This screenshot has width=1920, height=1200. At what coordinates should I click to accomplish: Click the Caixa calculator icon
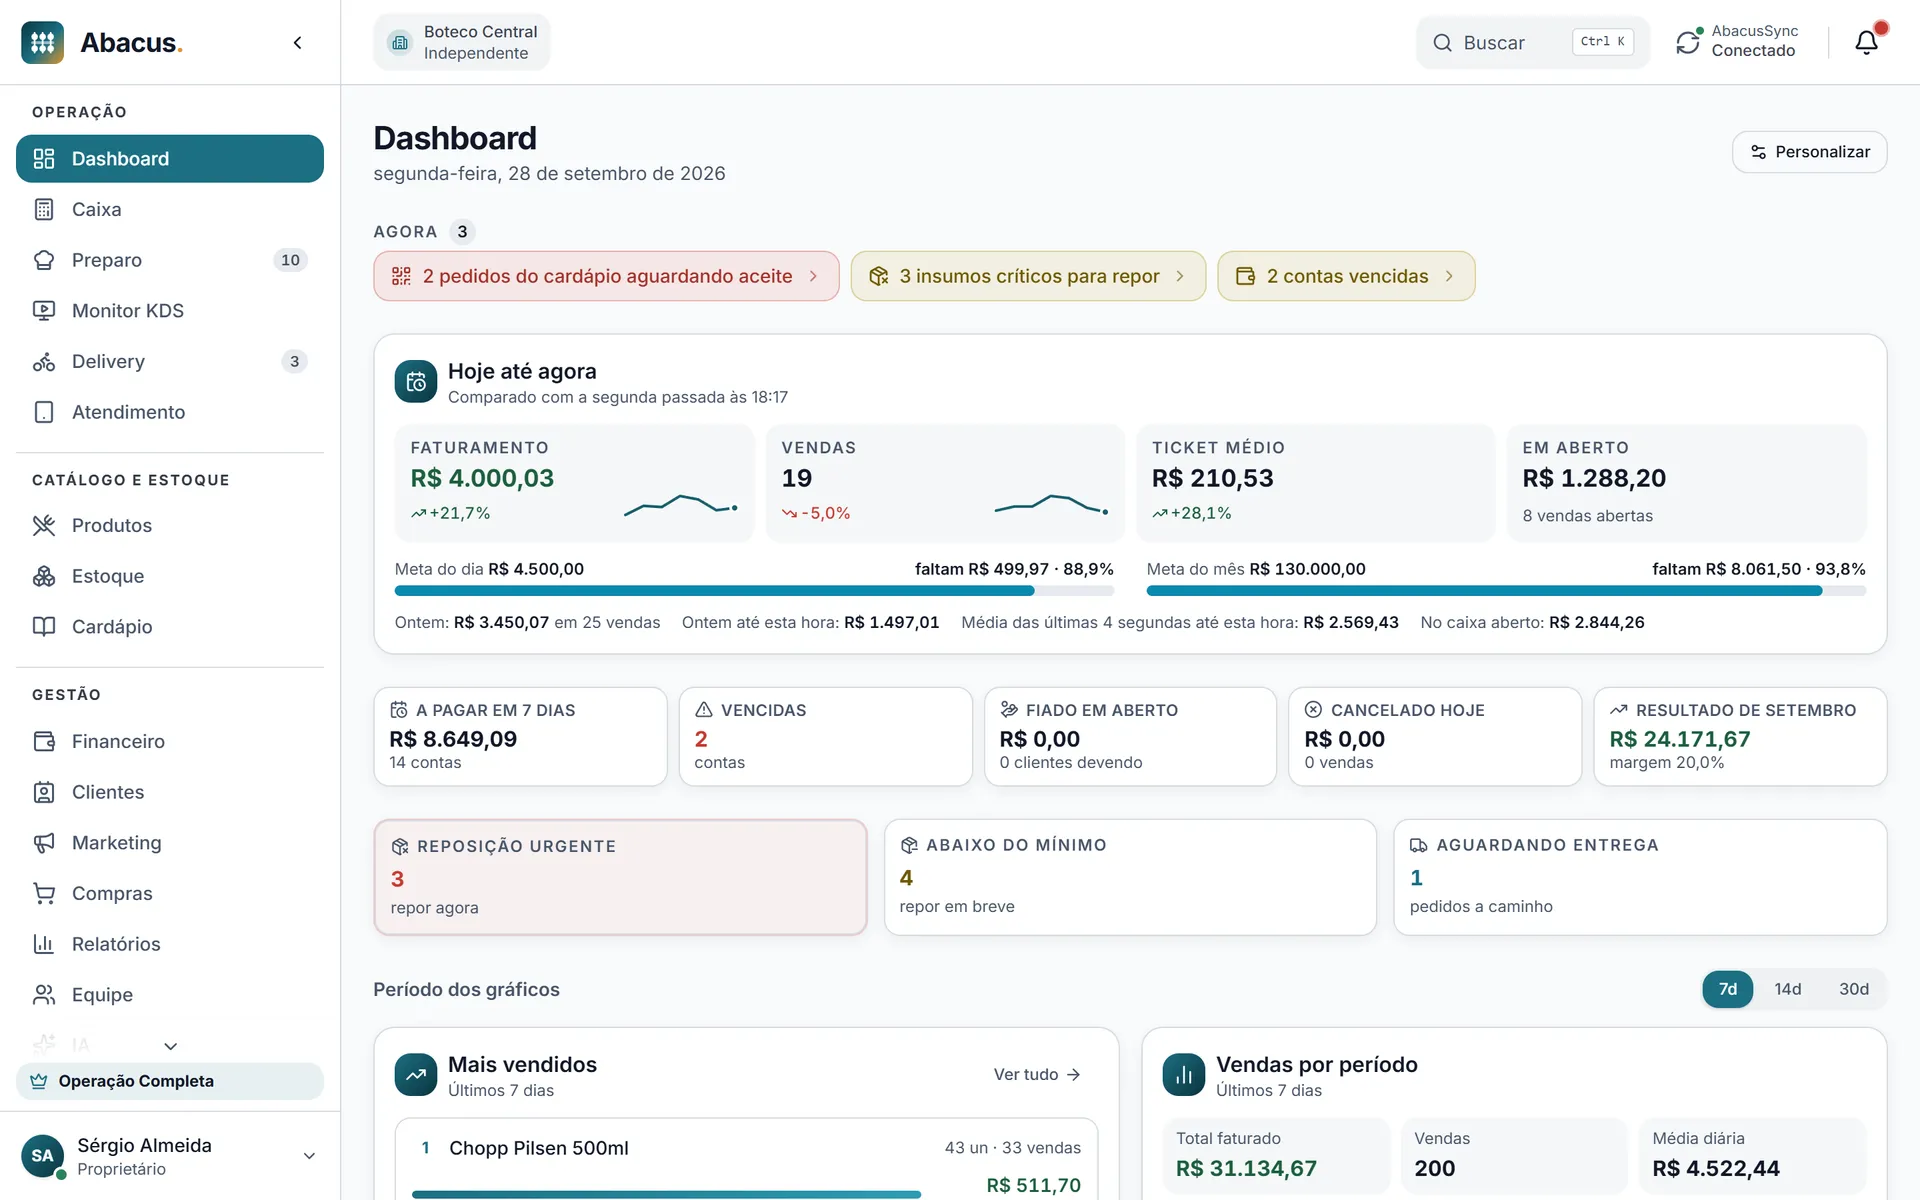coord(44,209)
